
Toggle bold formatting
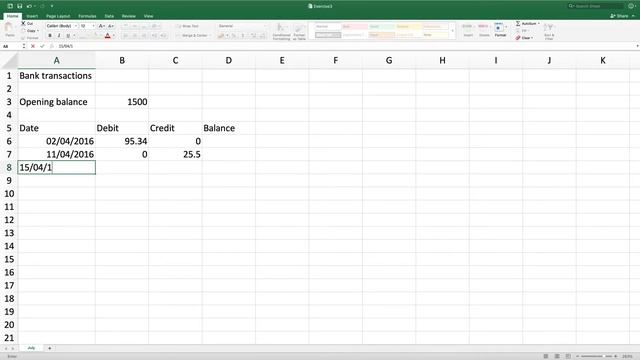tap(50, 36)
